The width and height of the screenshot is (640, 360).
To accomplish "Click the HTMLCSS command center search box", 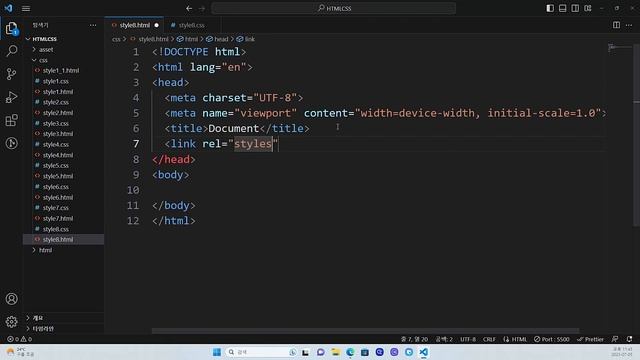I will [x=333, y=8].
